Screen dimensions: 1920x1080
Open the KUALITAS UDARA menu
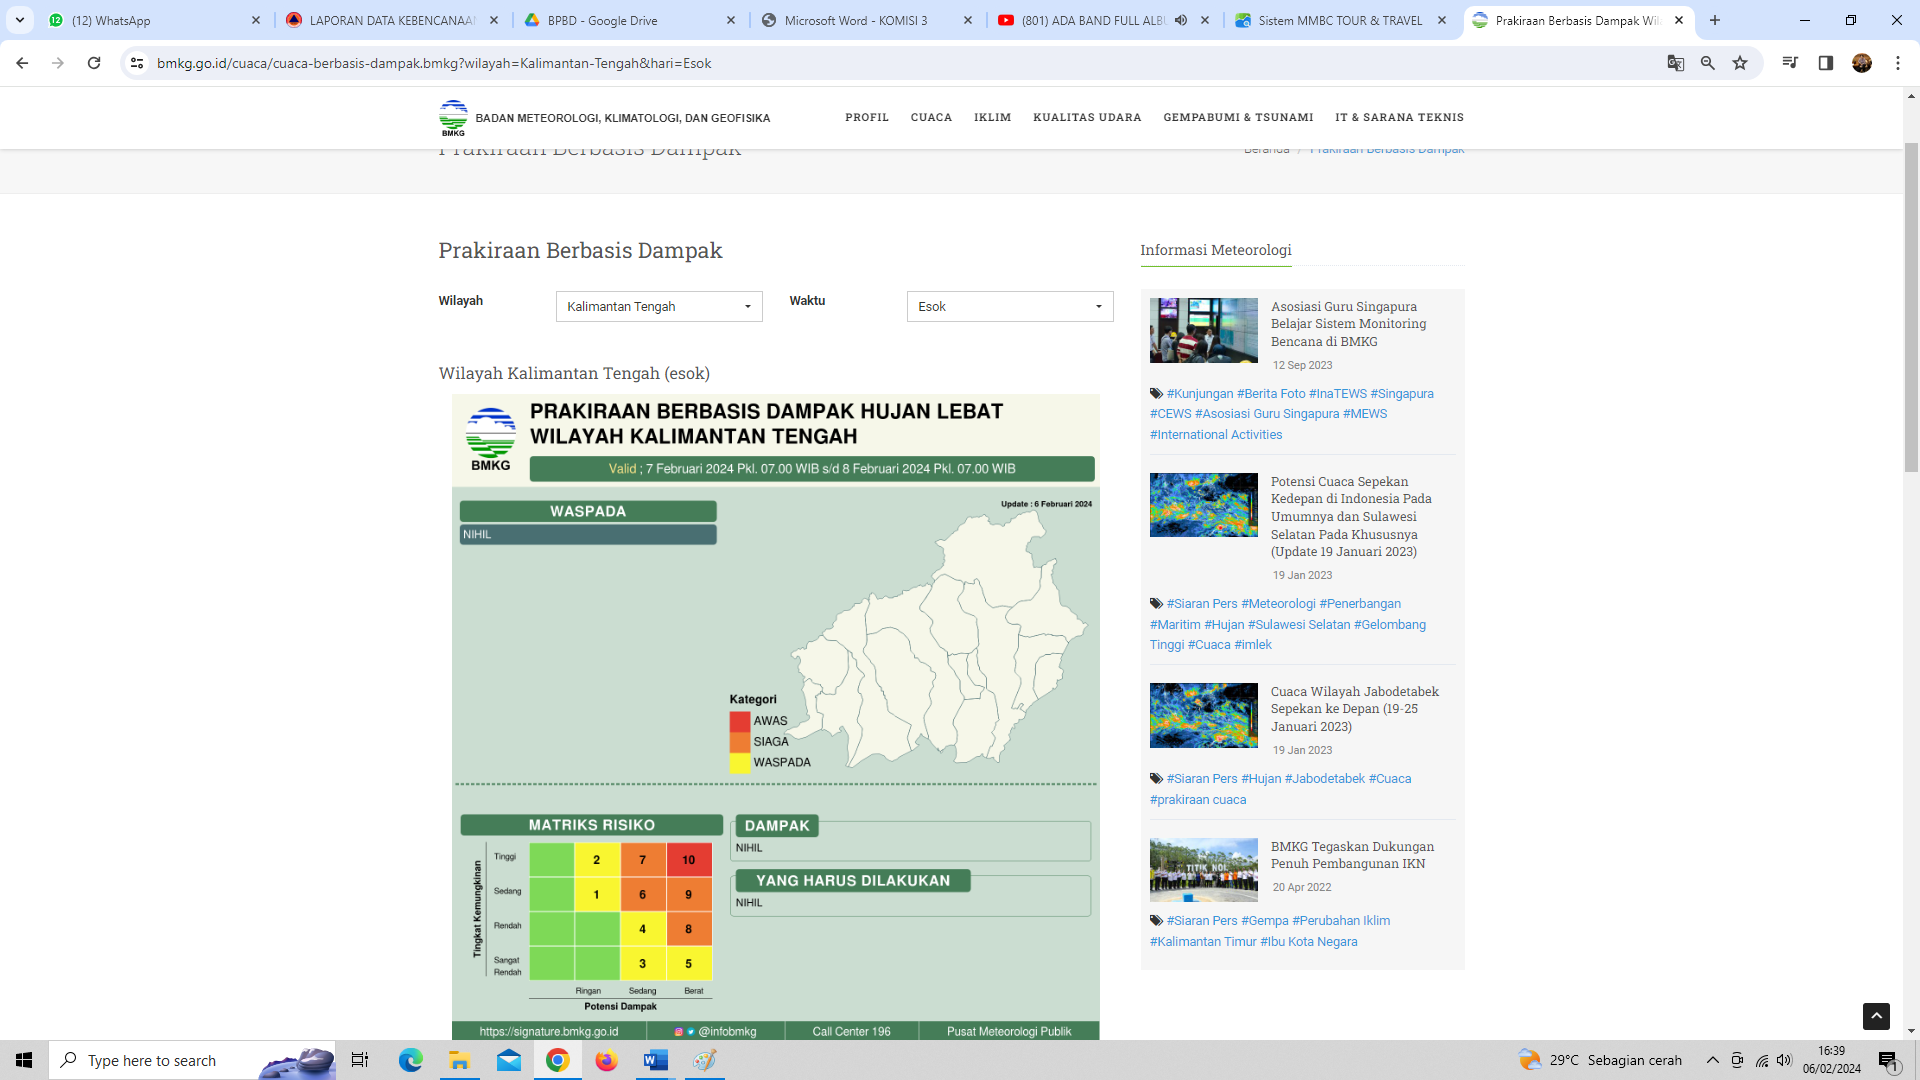point(1087,117)
